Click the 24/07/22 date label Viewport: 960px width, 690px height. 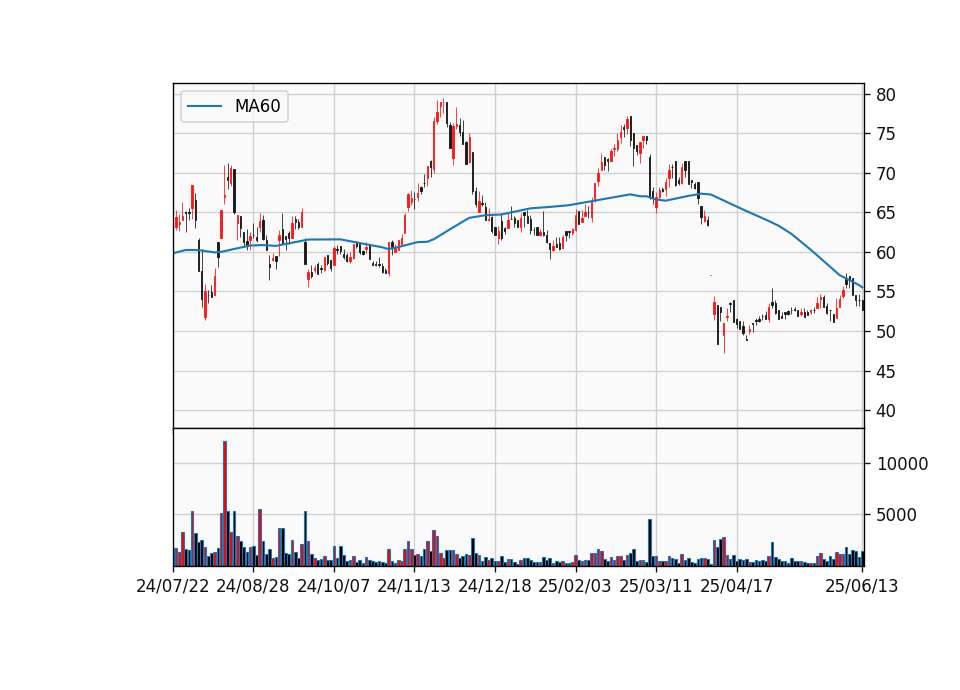point(173,586)
